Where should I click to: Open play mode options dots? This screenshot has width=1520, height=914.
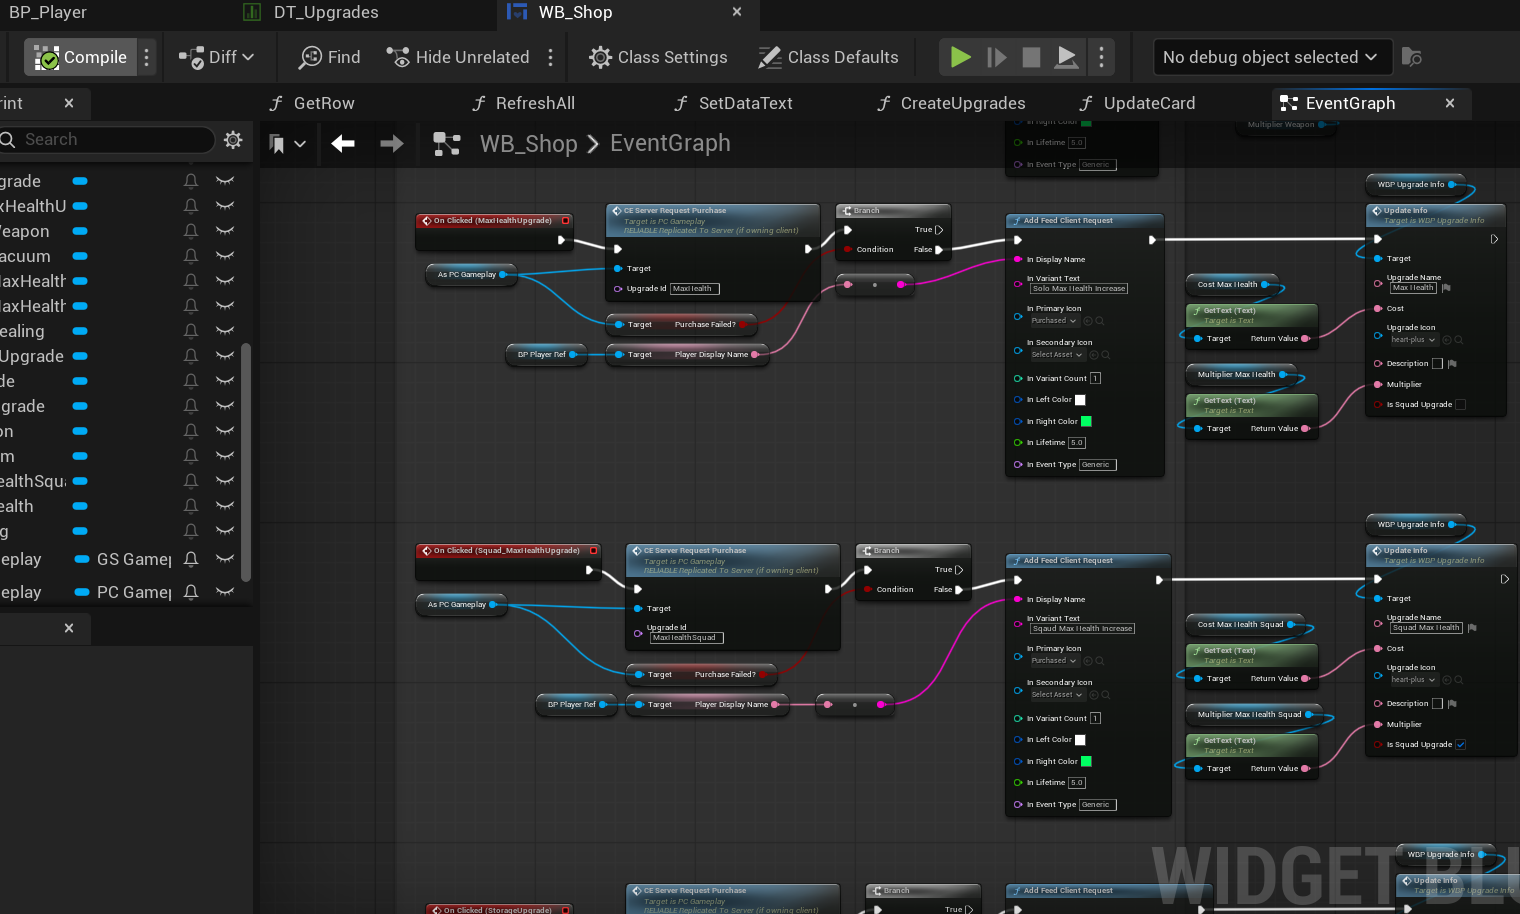pos(1101,57)
